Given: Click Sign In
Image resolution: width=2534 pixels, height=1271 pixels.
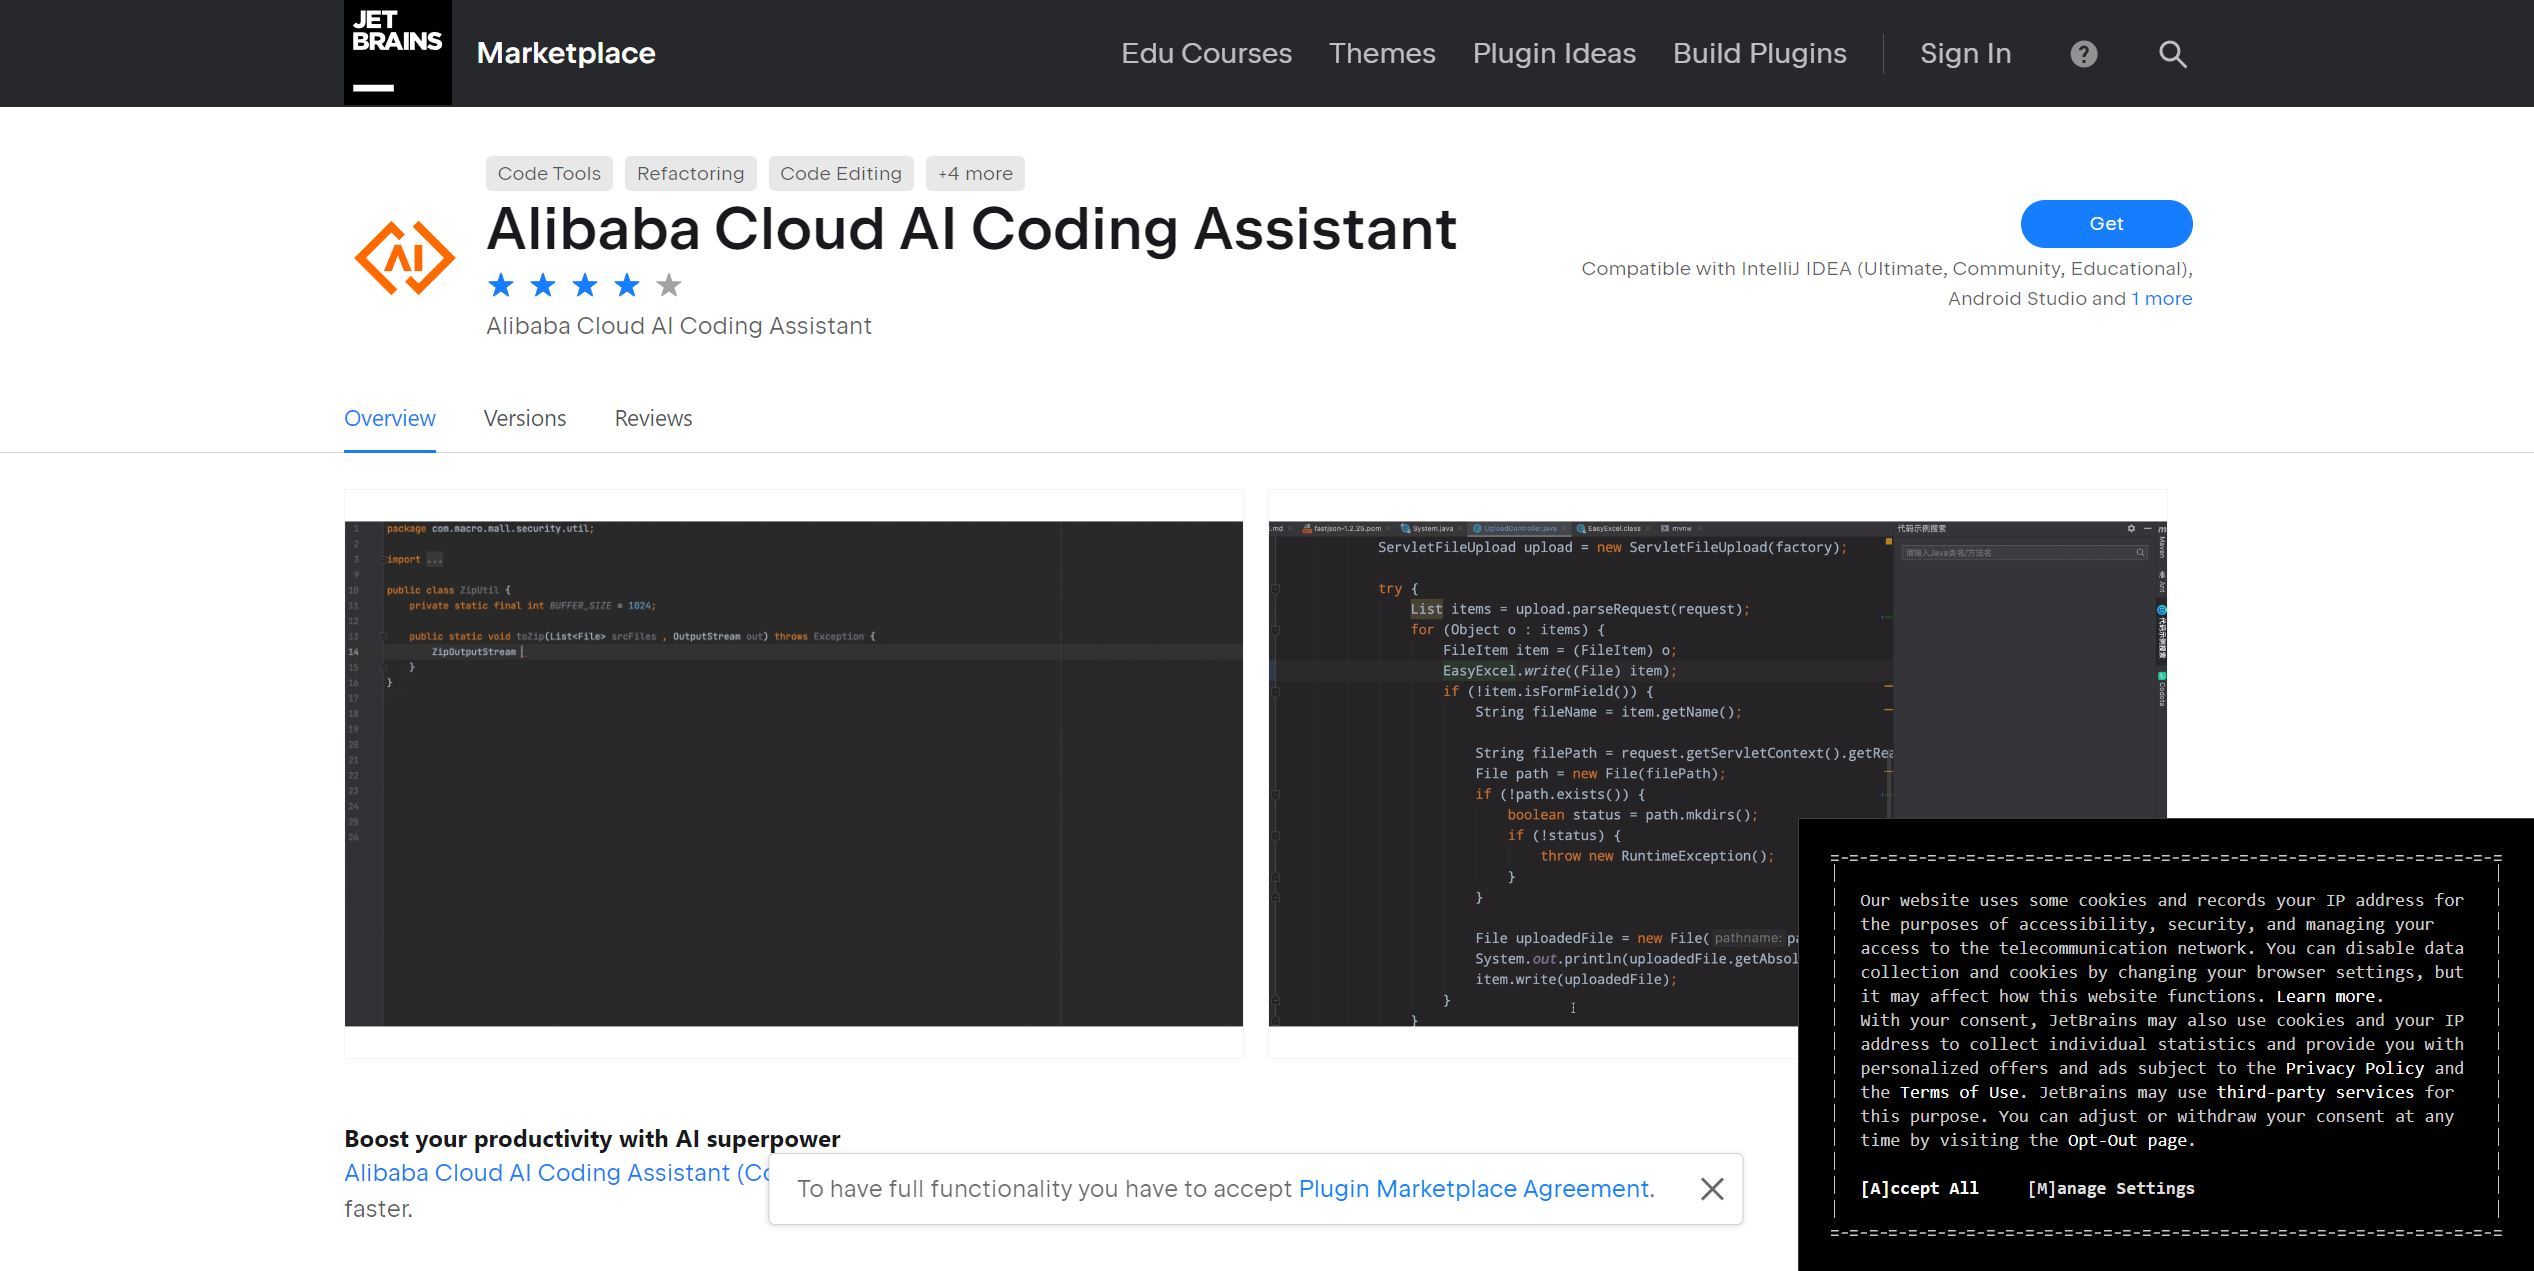Looking at the screenshot, I should click(x=1964, y=53).
